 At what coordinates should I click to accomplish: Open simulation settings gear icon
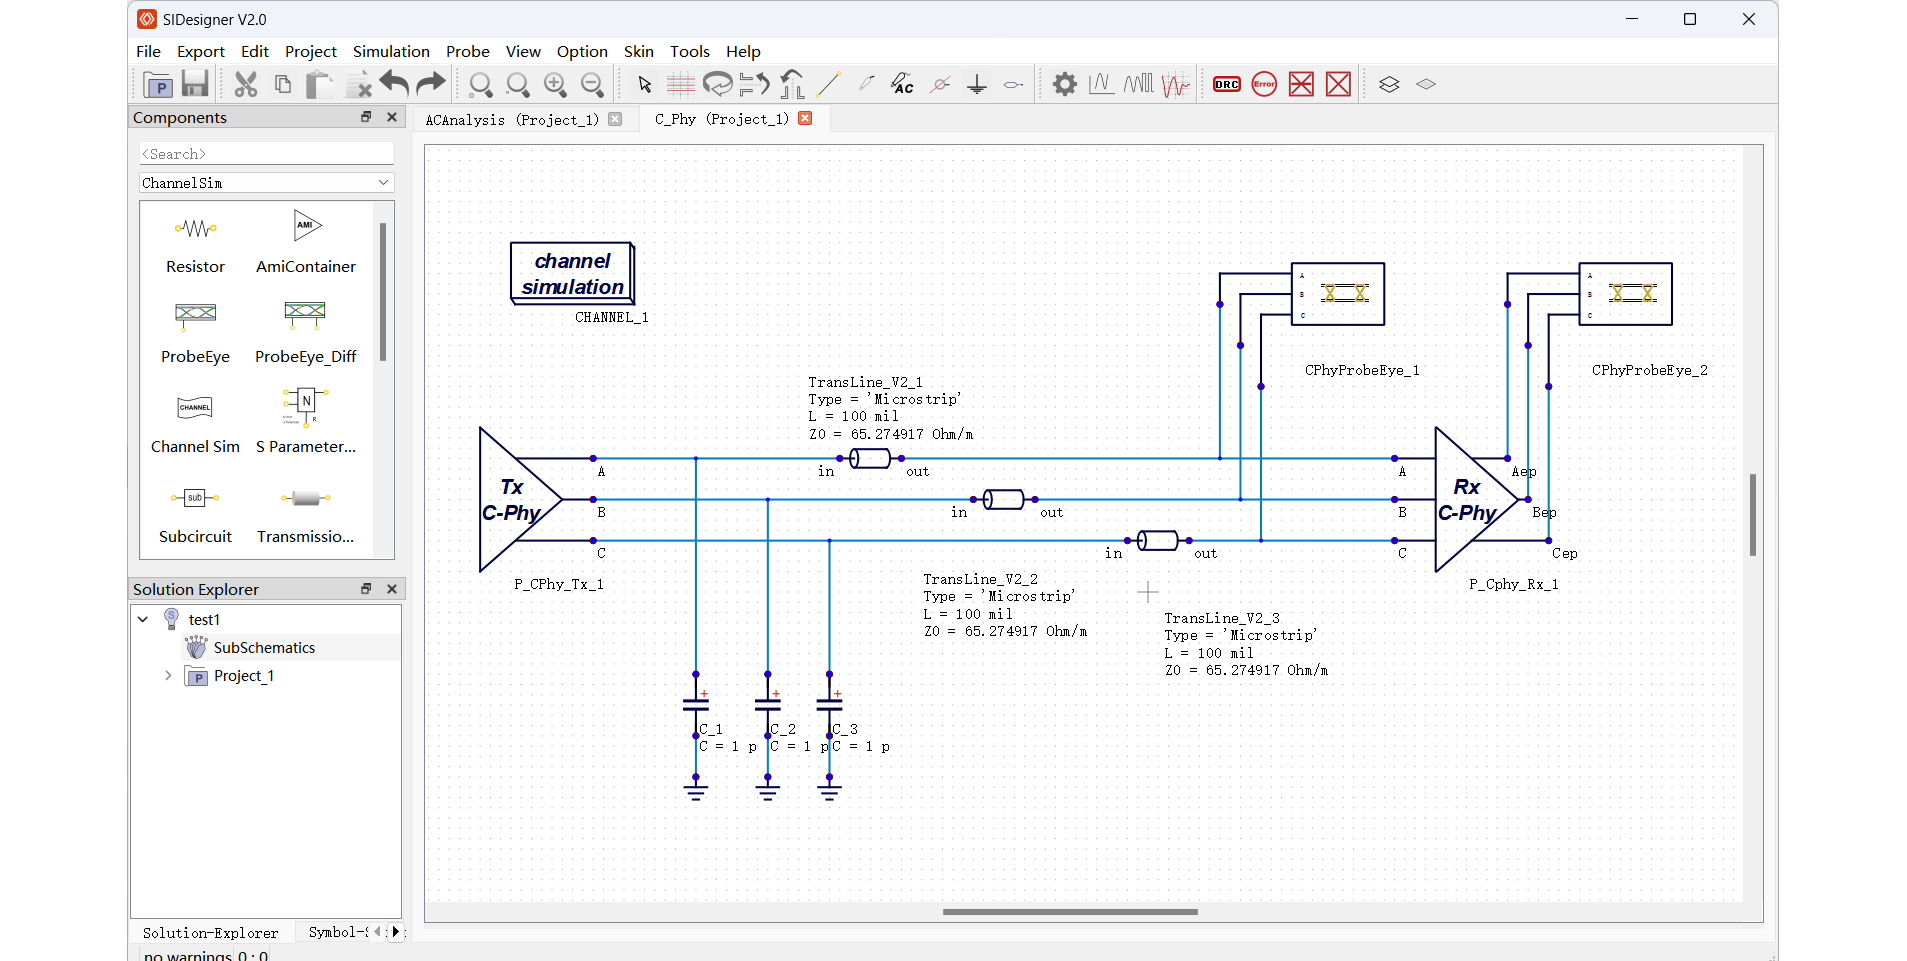pyautogui.click(x=1065, y=85)
